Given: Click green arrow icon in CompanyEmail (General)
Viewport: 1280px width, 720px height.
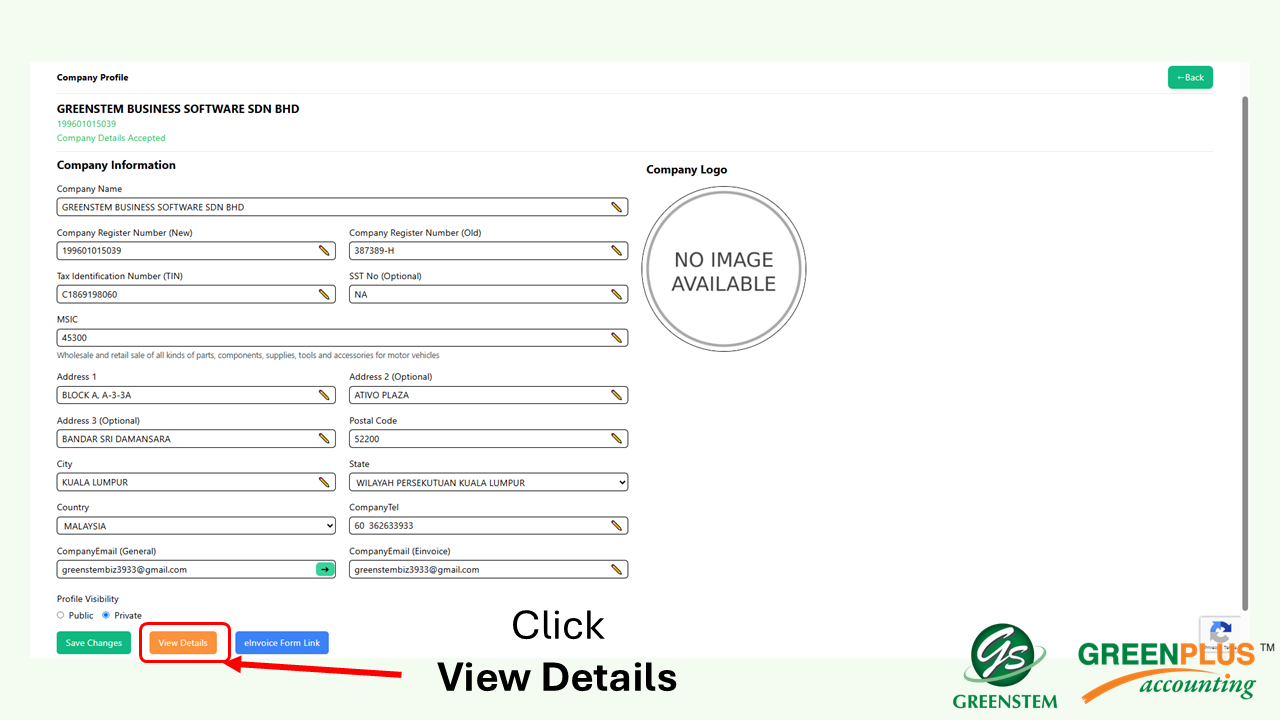Looking at the screenshot, I should coord(324,569).
